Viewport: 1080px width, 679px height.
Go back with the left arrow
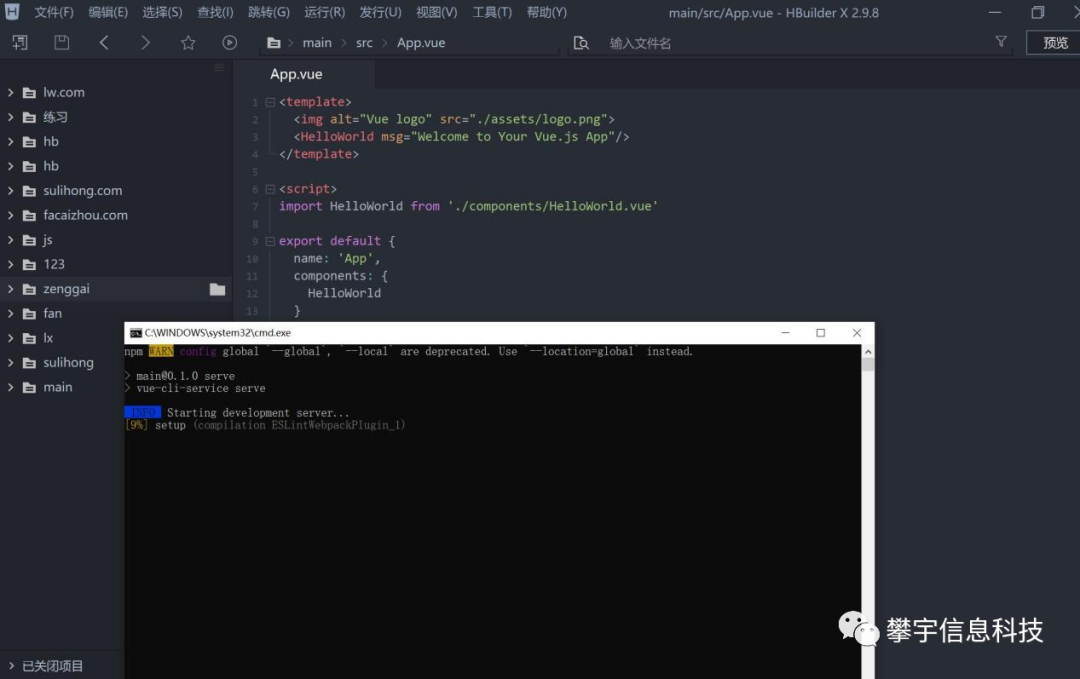pyautogui.click(x=104, y=43)
